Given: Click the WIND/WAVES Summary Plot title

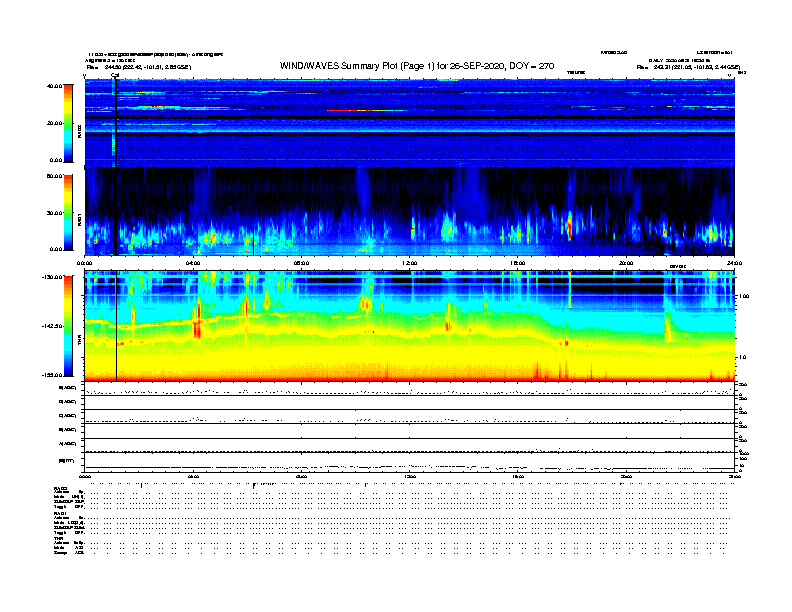Looking at the screenshot, I should (417, 66).
